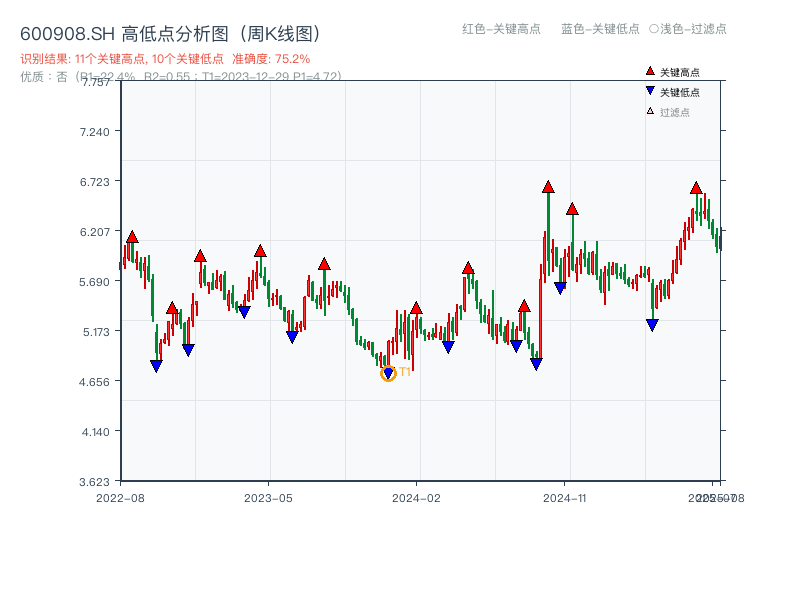Click the leftmost red triangle high-point marker

[x=130, y=237]
